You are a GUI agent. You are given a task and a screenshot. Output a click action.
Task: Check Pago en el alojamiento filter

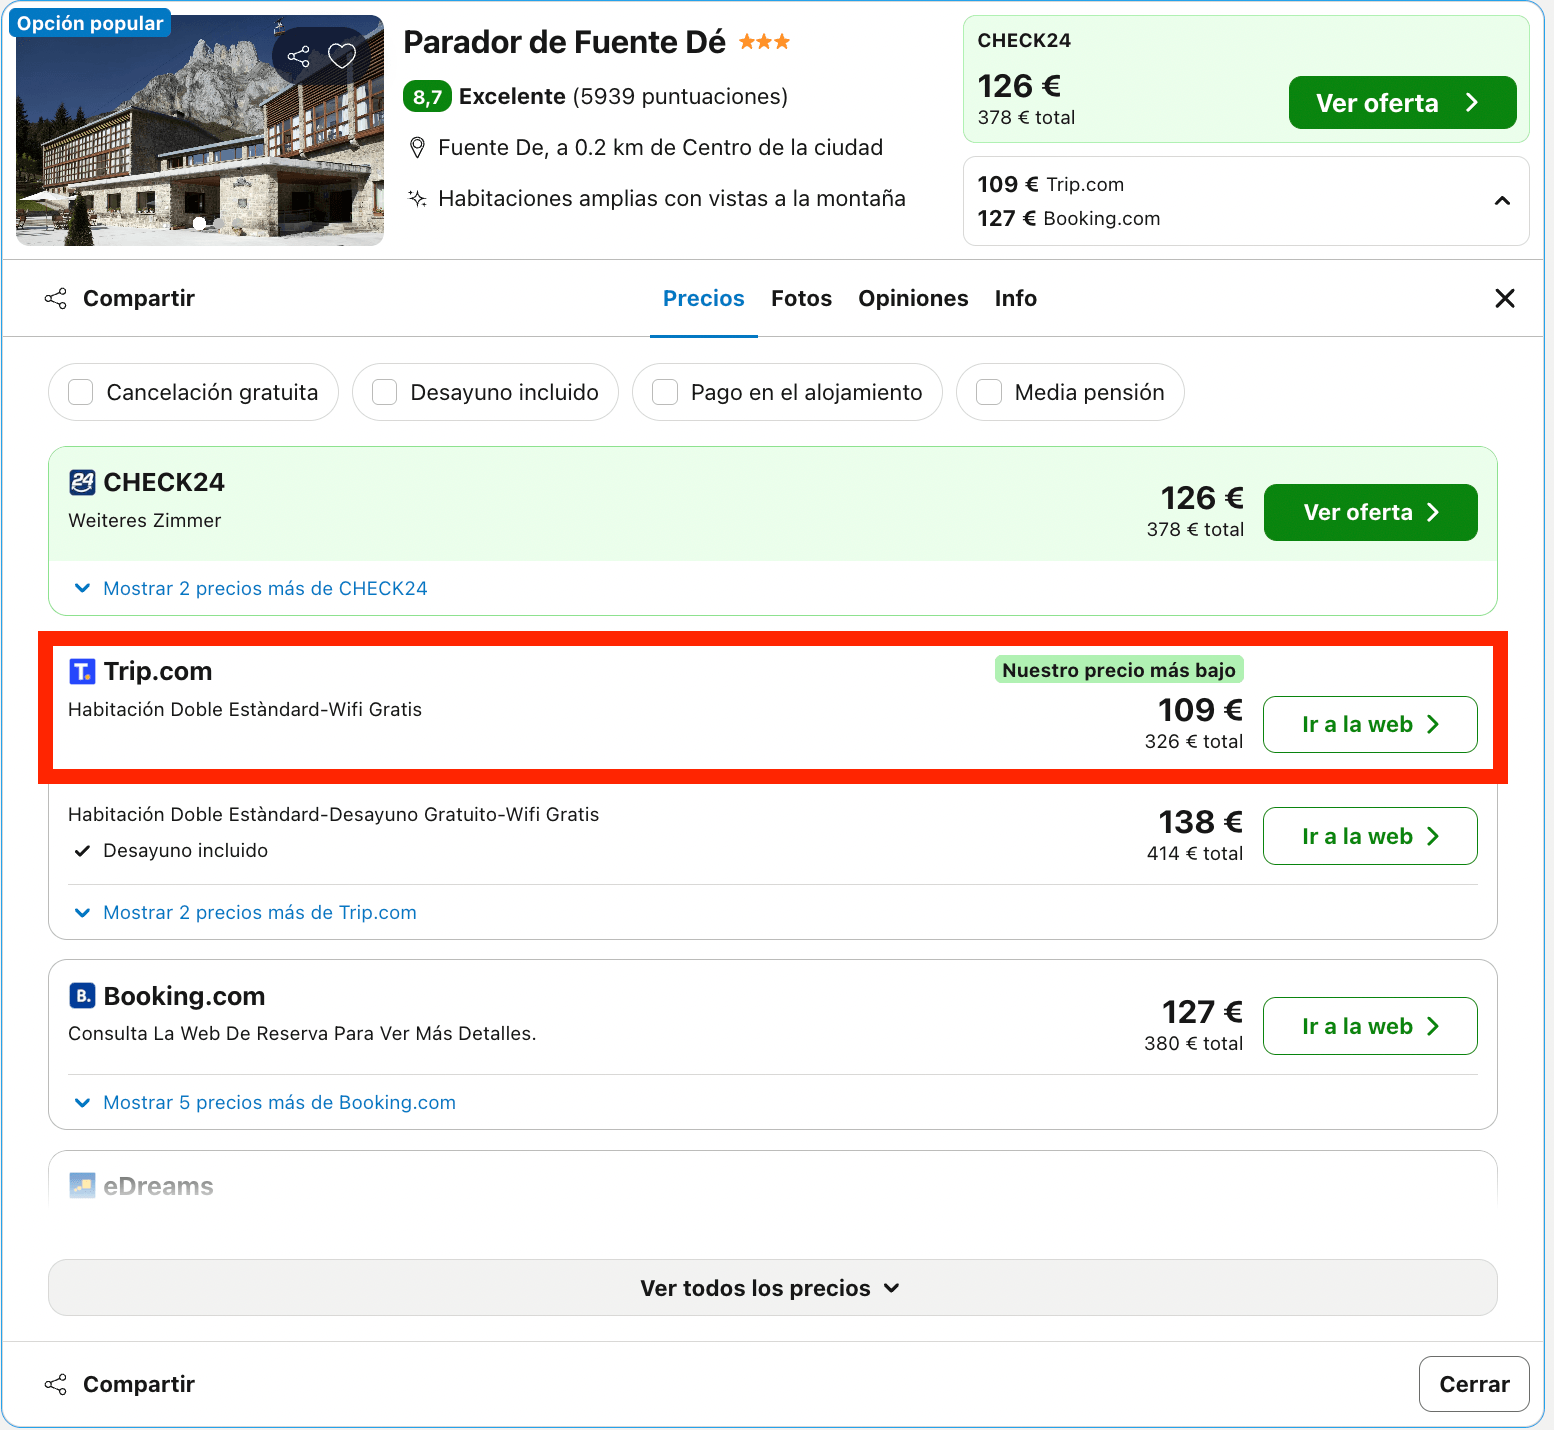tap(665, 392)
